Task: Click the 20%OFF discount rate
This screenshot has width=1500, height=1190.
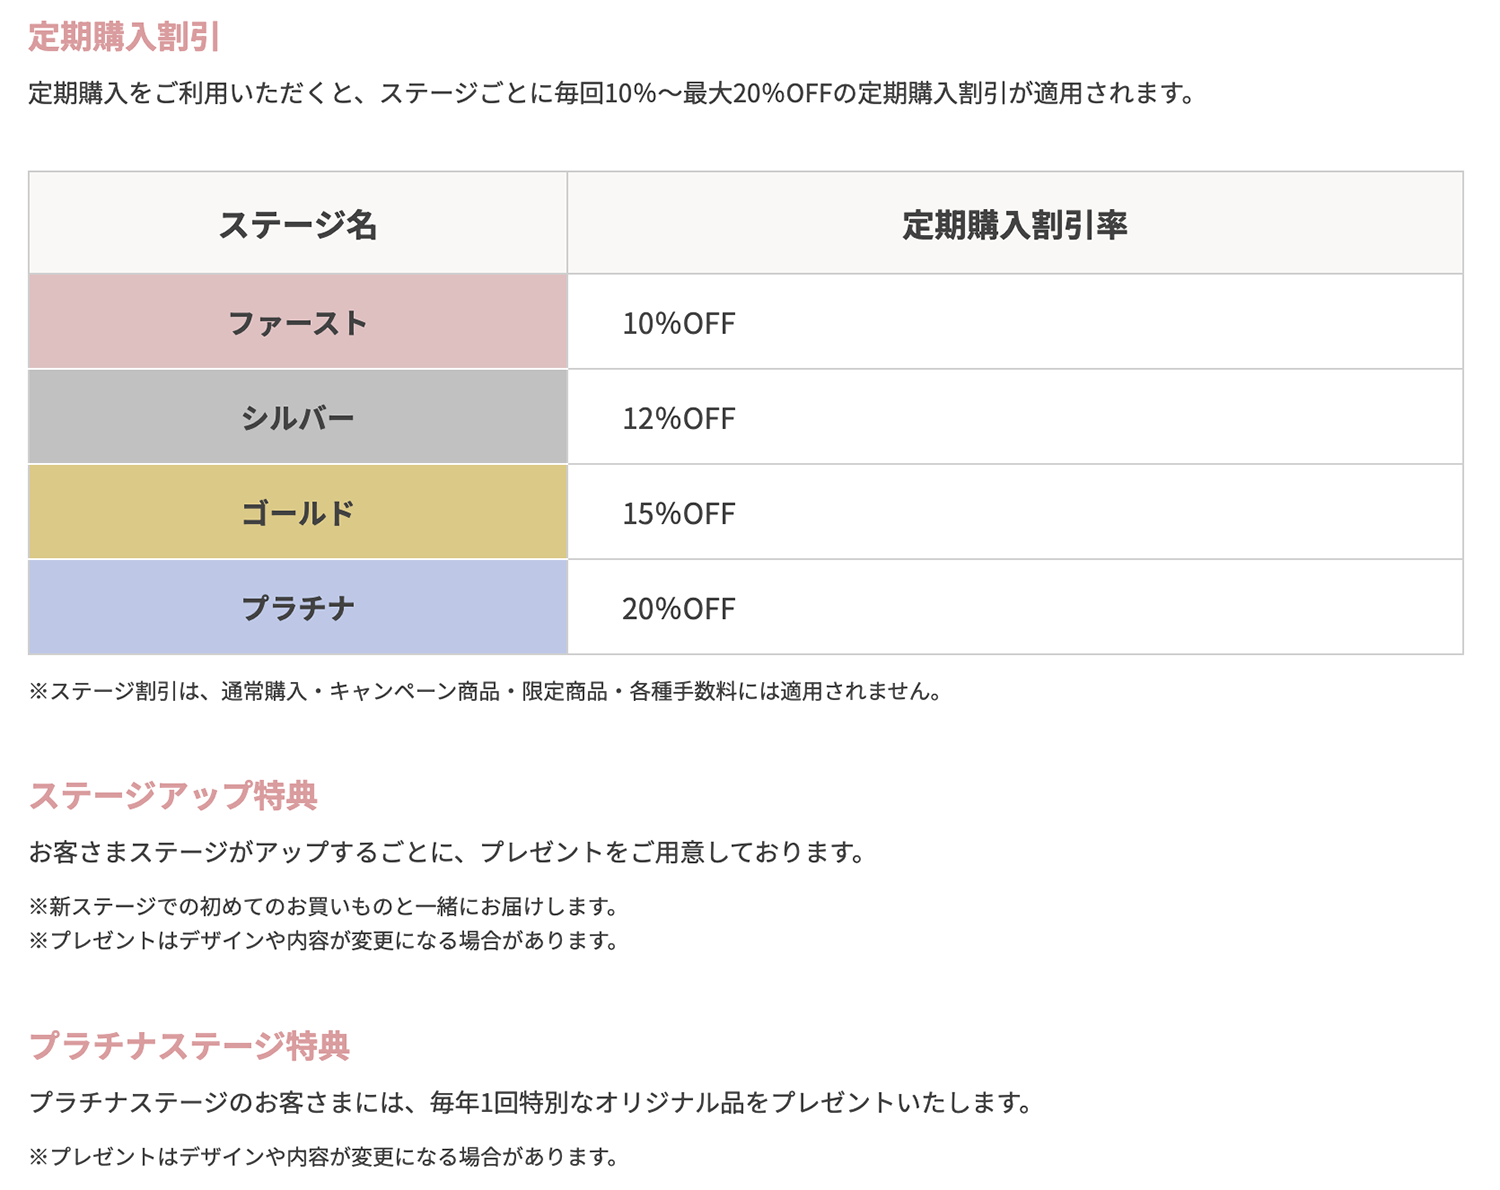Action: pos(679,608)
